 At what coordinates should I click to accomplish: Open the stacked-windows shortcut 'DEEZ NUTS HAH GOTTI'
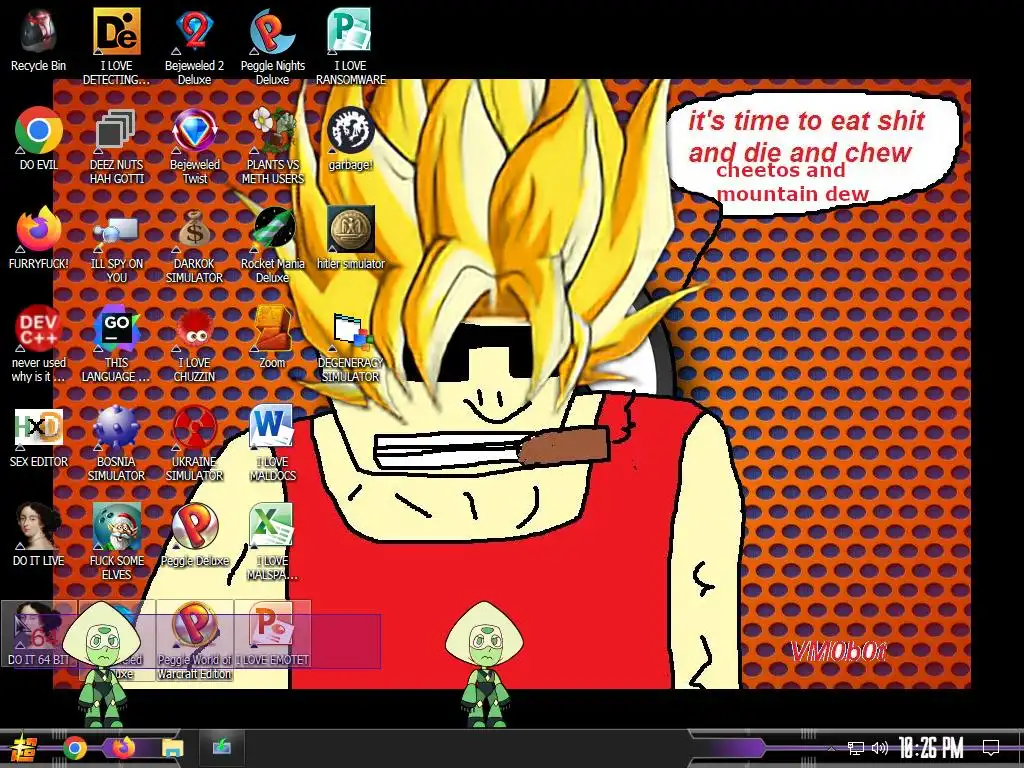point(116,146)
